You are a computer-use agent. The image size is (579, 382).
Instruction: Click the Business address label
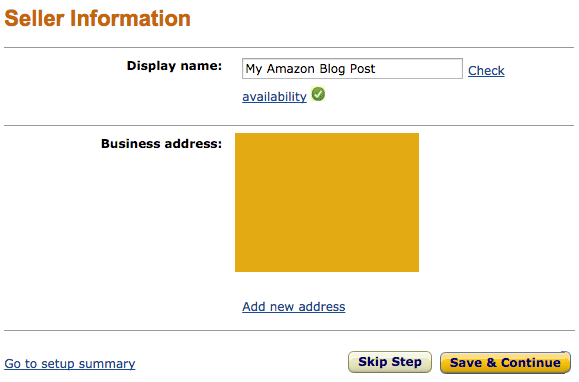162,144
